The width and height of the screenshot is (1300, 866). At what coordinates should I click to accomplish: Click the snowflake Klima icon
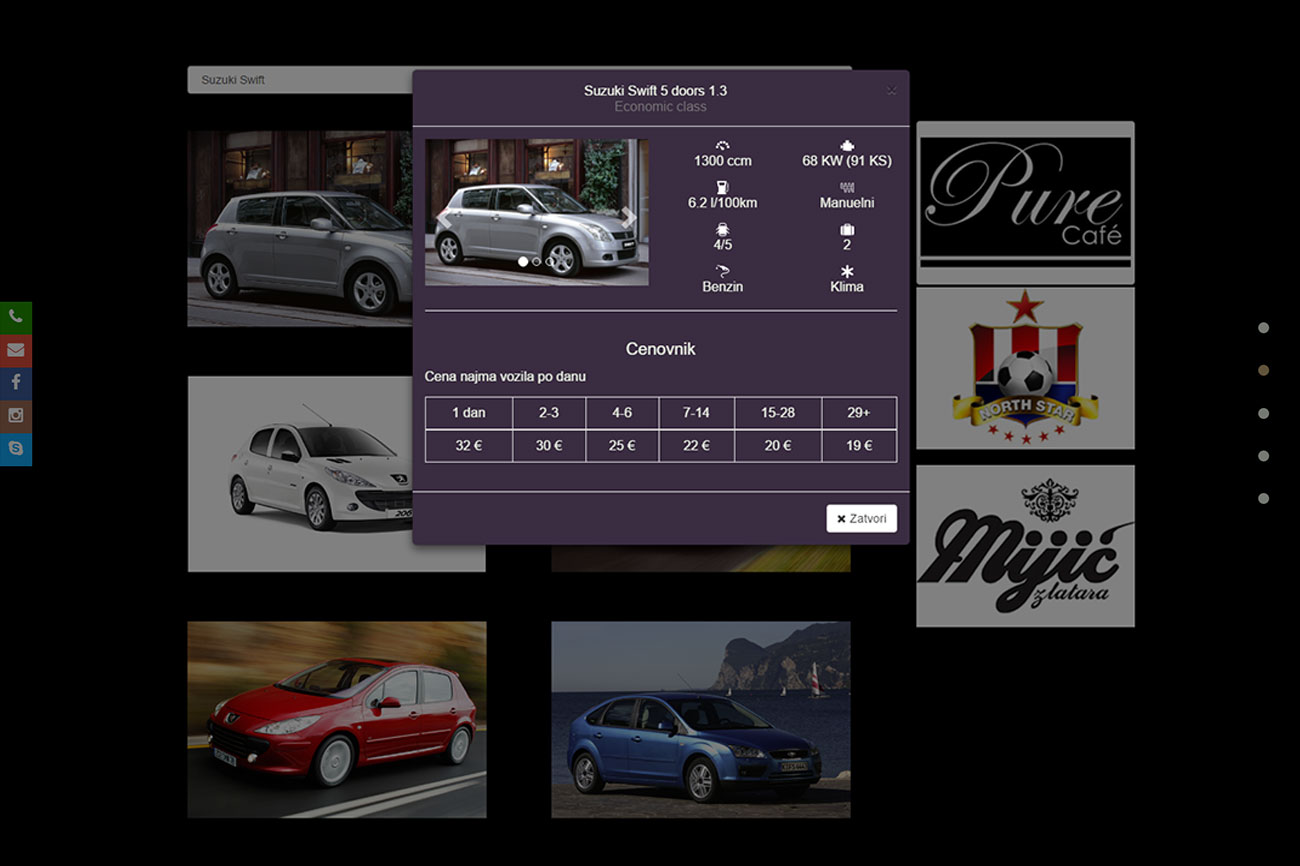click(847, 271)
